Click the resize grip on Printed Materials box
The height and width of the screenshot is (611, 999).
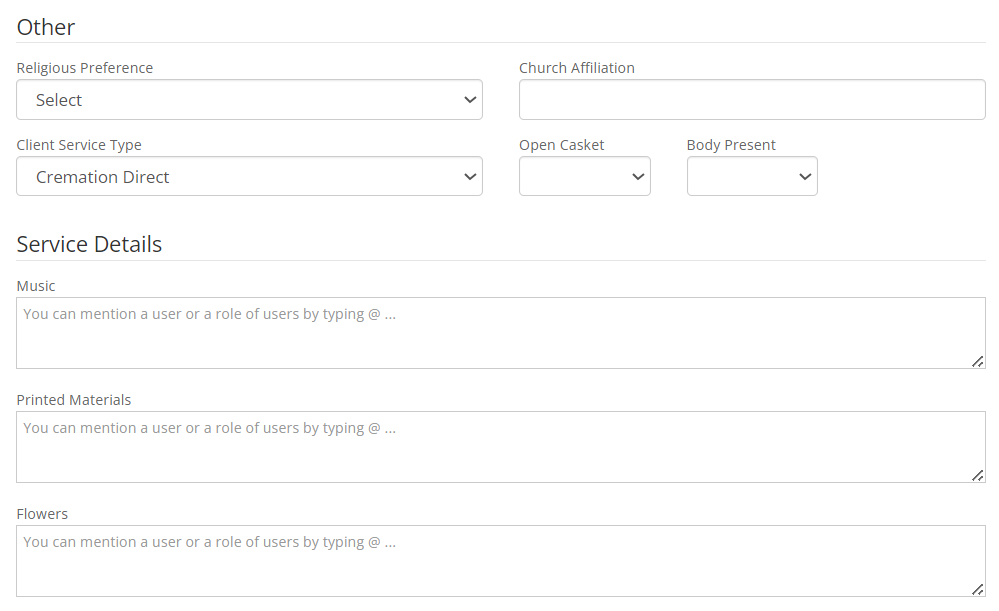click(x=978, y=476)
